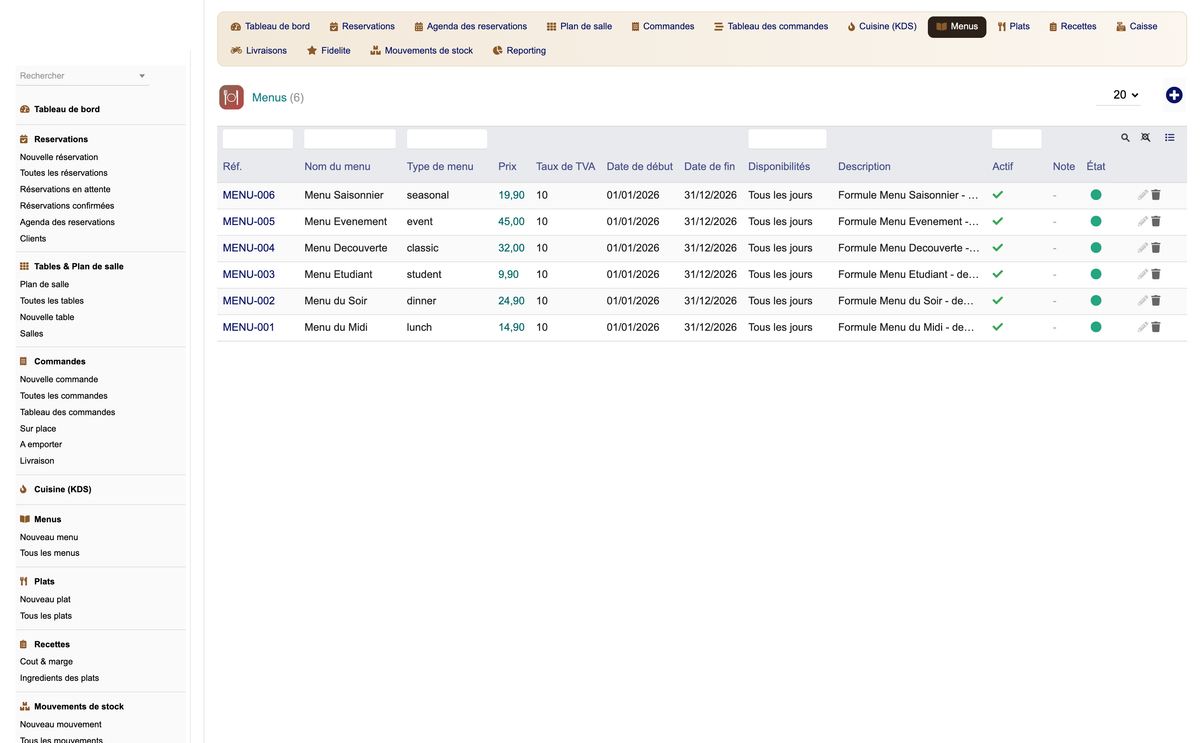Click the Commandes sidebar icon

24,361
